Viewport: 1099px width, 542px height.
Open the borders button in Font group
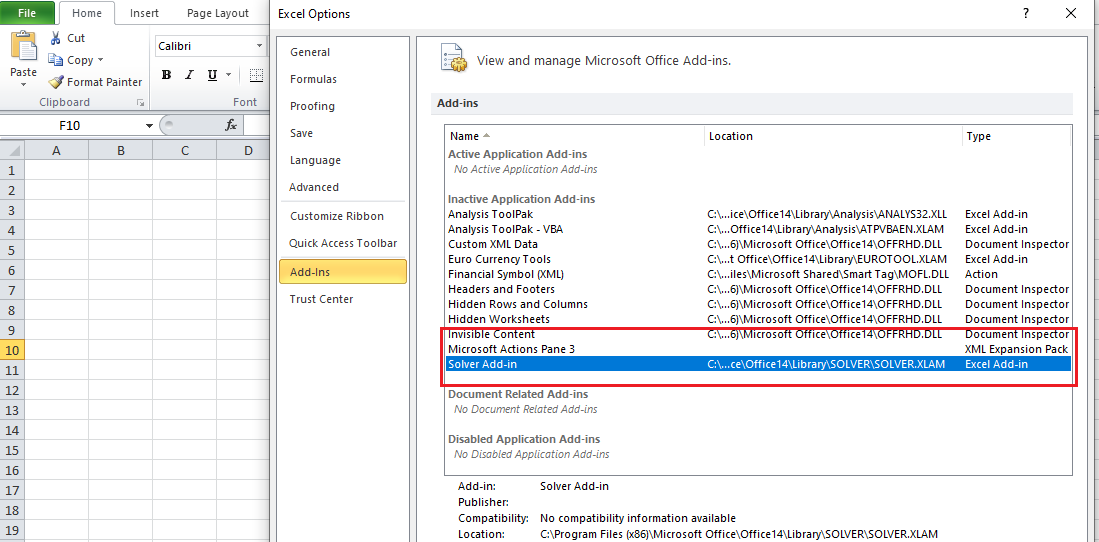click(257, 75)
